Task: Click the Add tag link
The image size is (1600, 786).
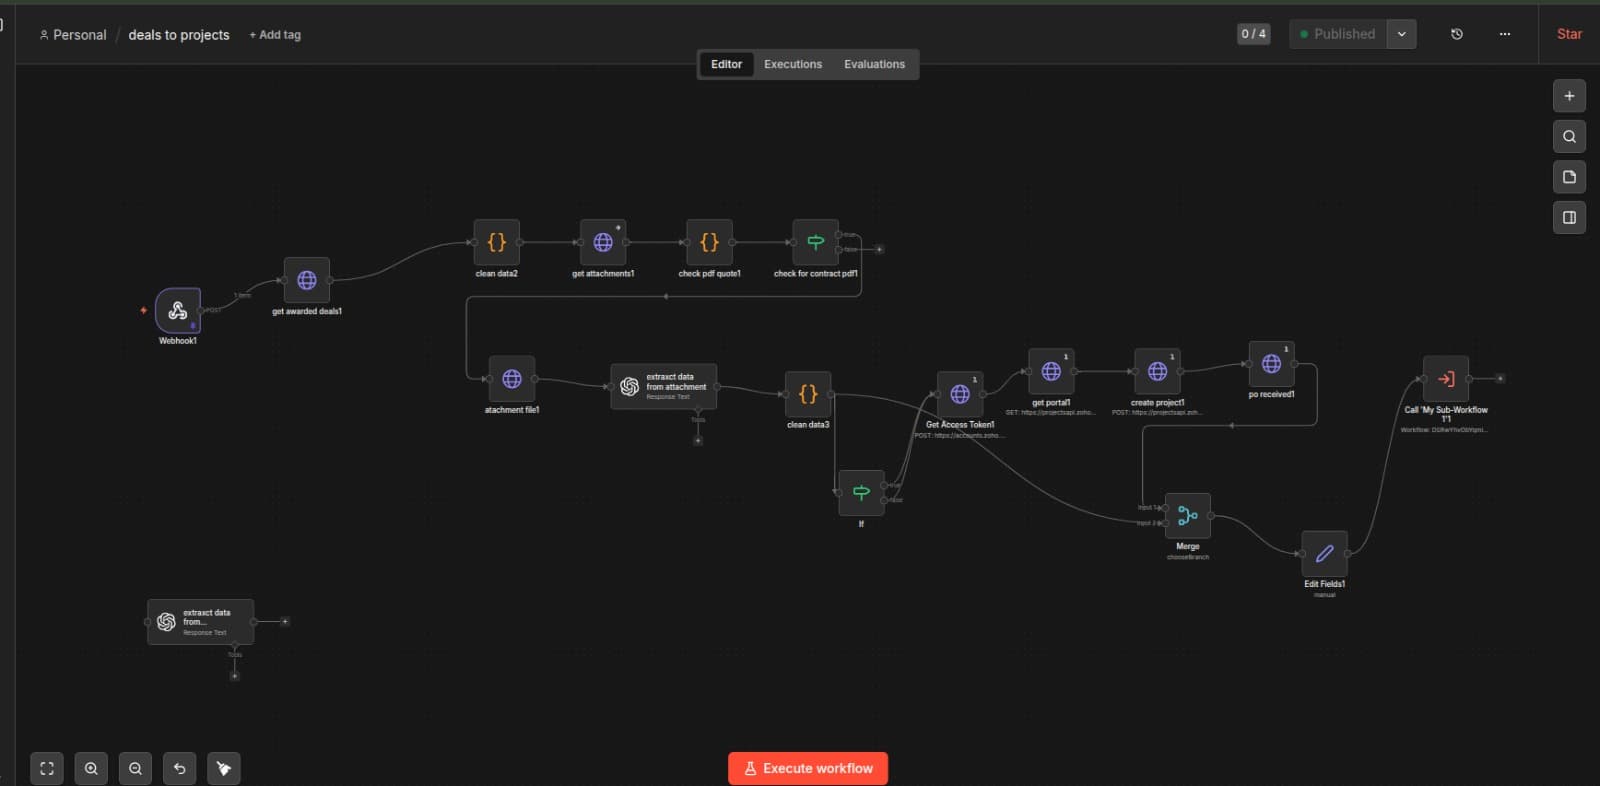Action: tap(275, 35)
